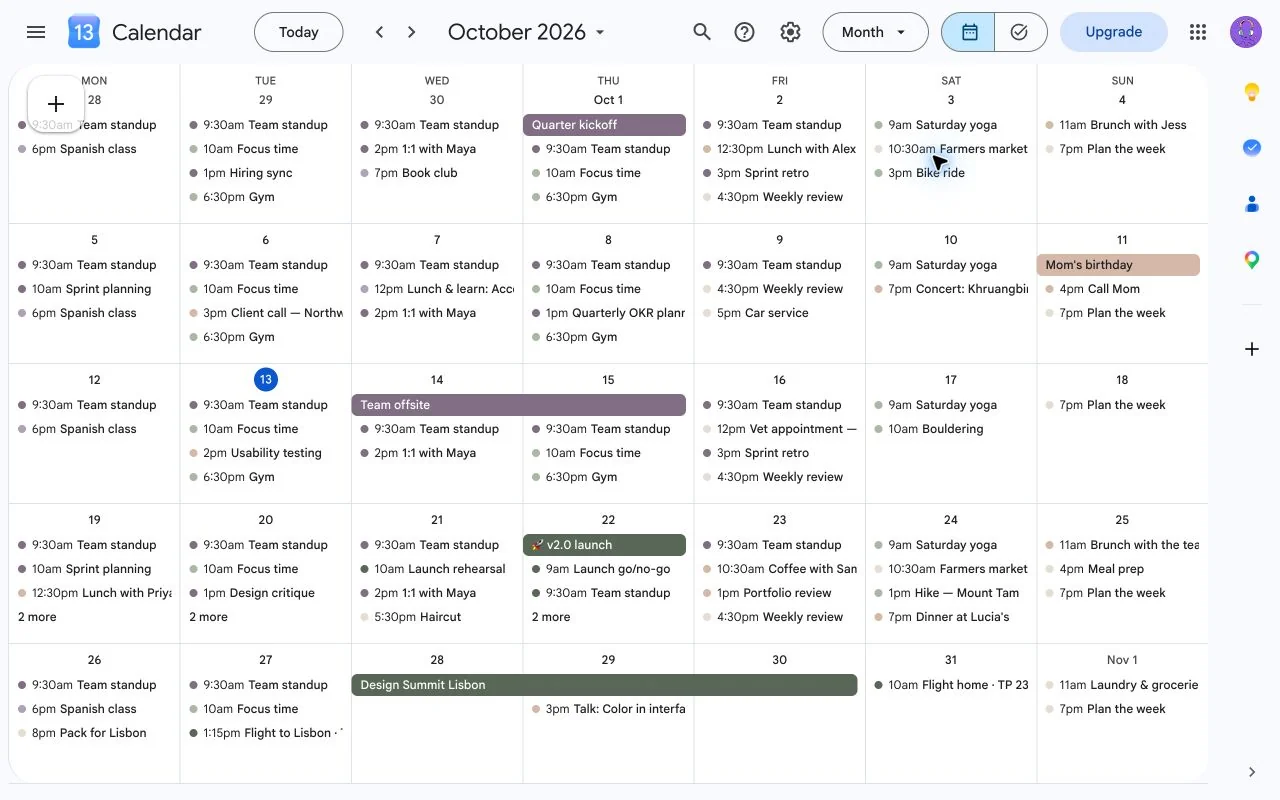Viewport: 1280px width, 800px height.
Task: Open the Settings gear icon
Action: (790, 32)
